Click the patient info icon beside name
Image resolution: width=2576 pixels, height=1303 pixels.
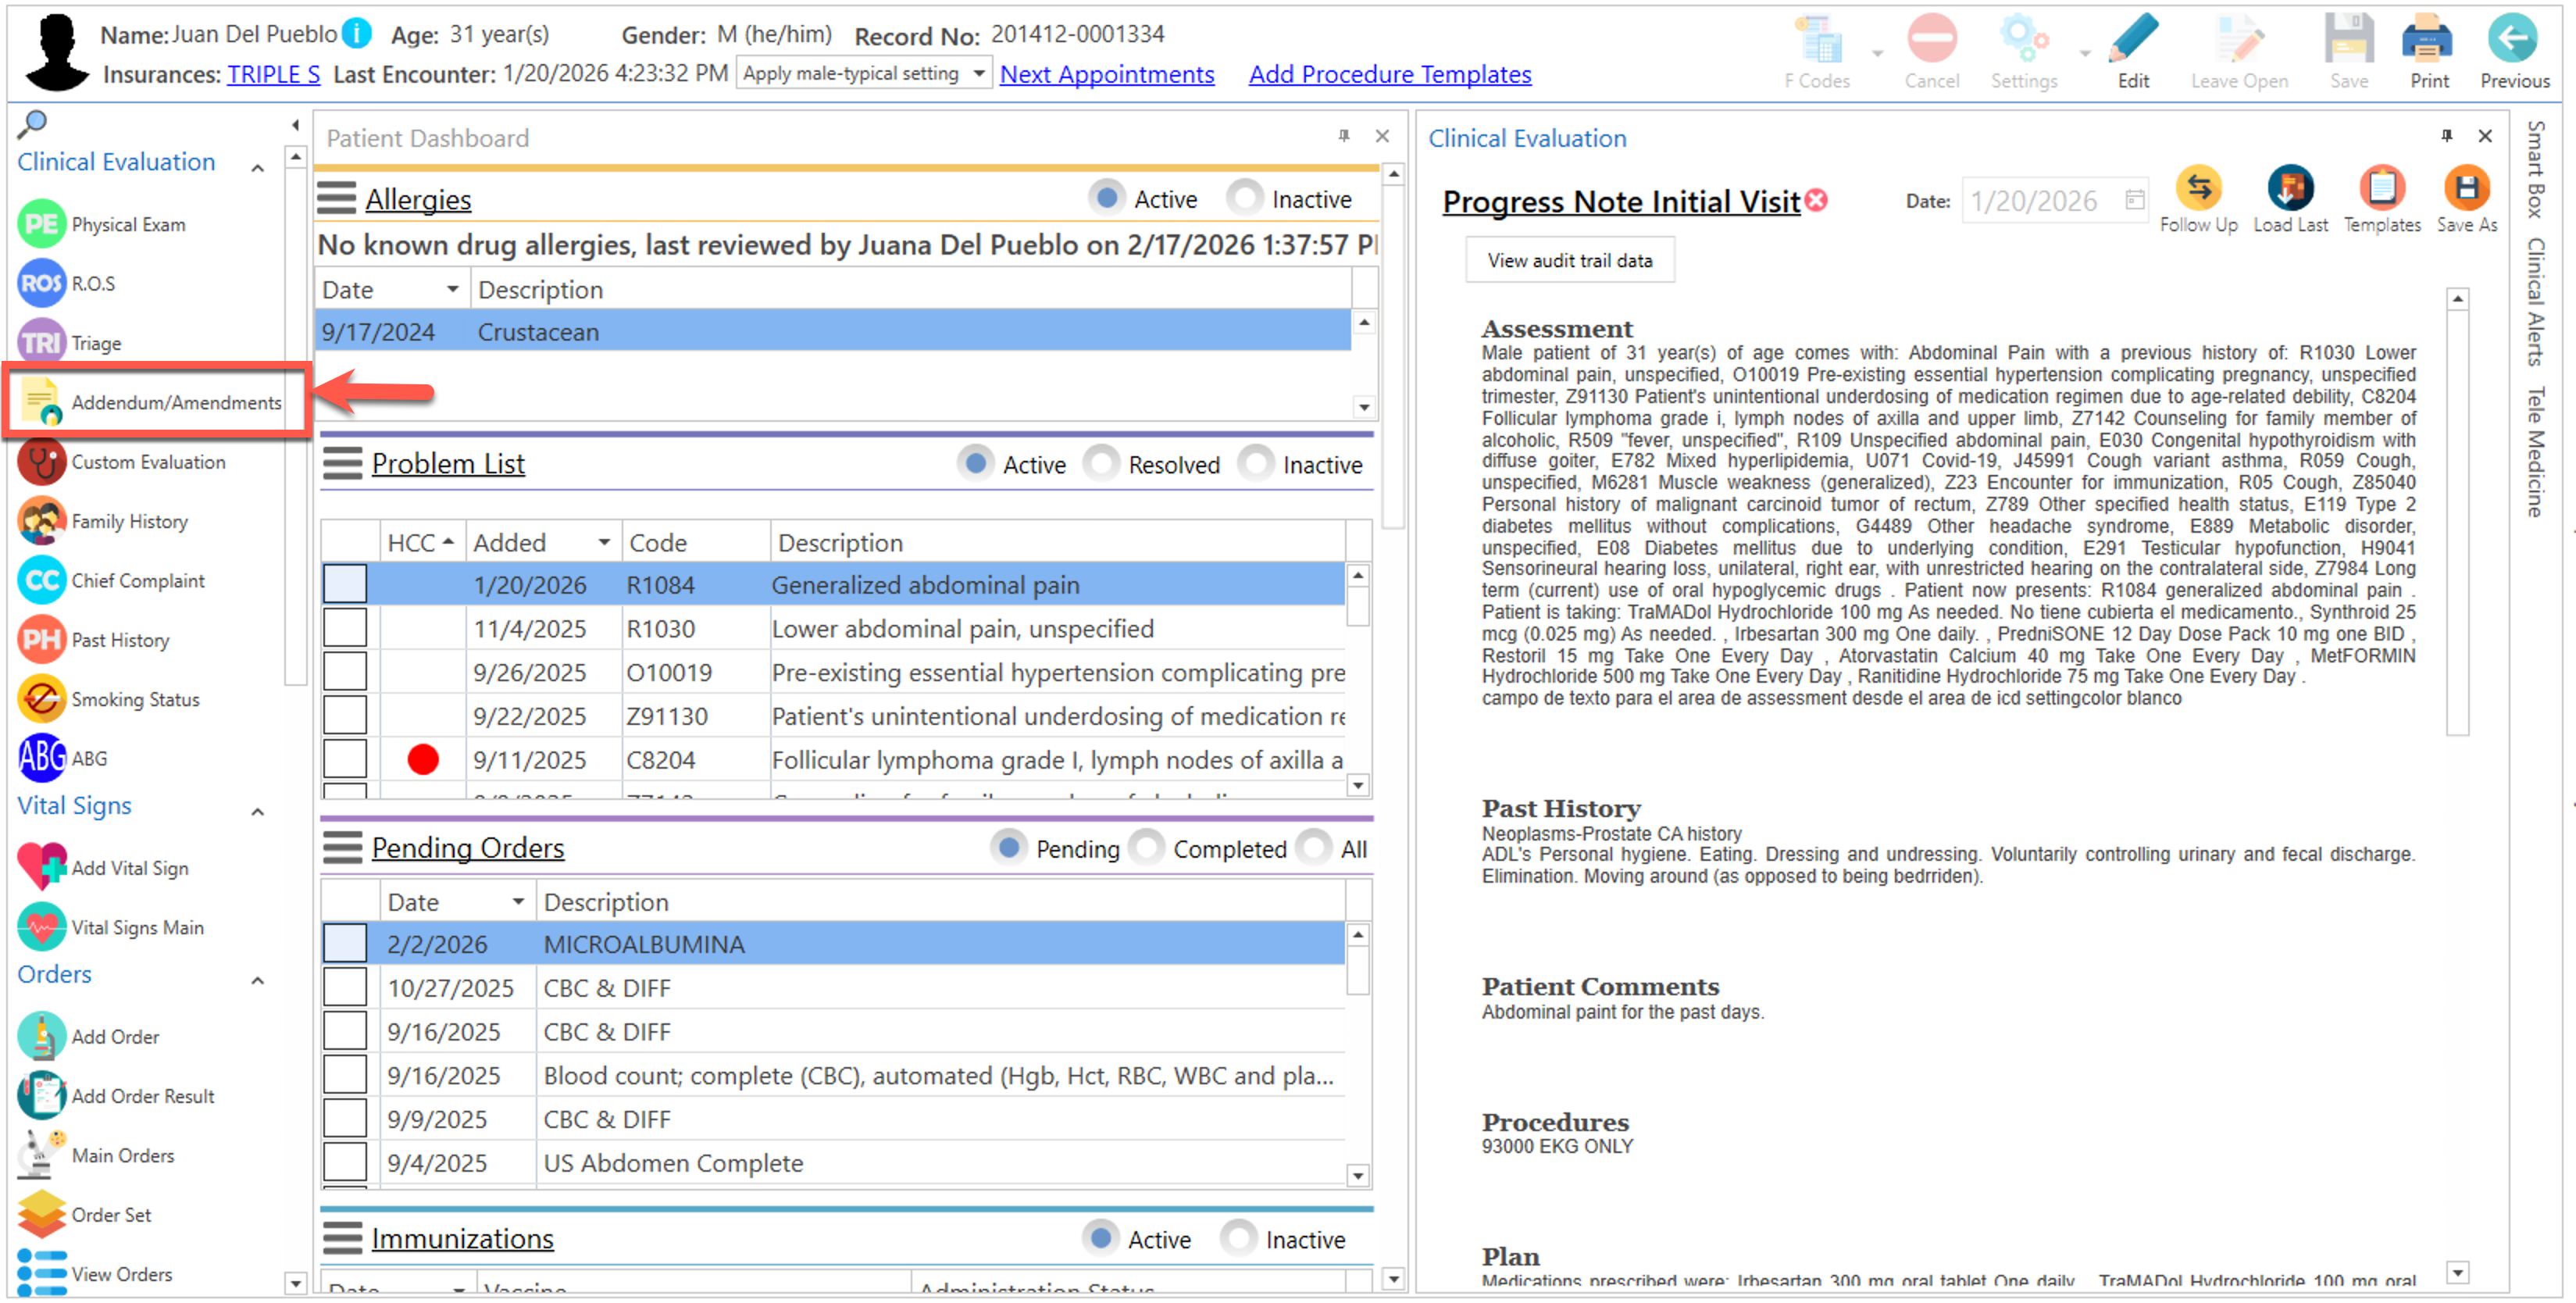click(x=356, y=34)
